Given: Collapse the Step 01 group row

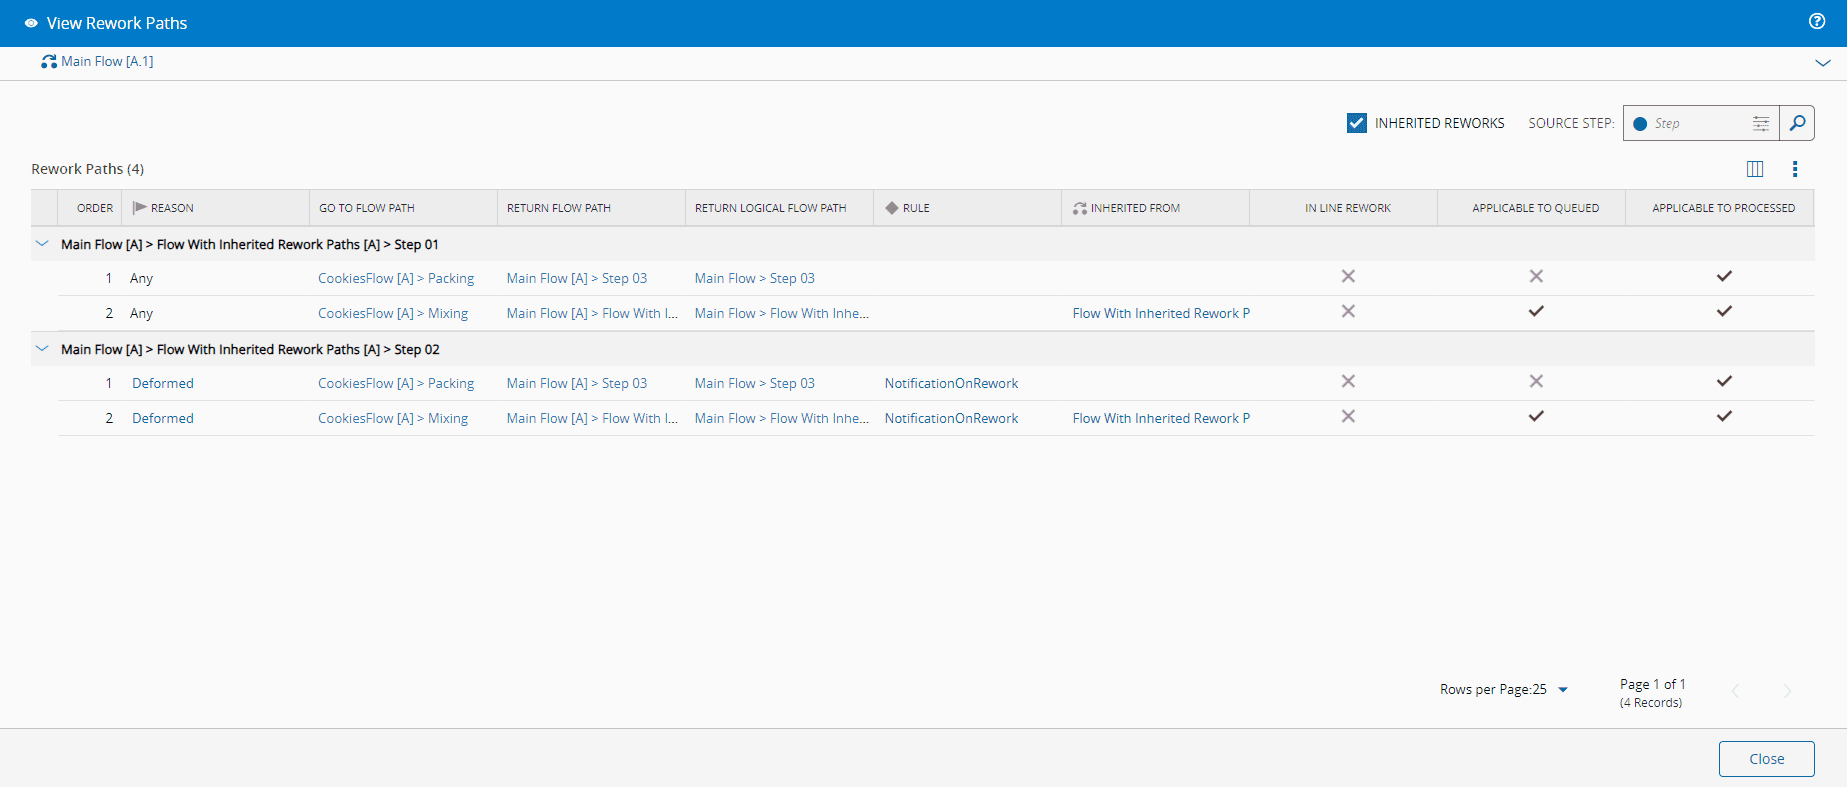Looking at the screenshot, I should pos(42,244).
